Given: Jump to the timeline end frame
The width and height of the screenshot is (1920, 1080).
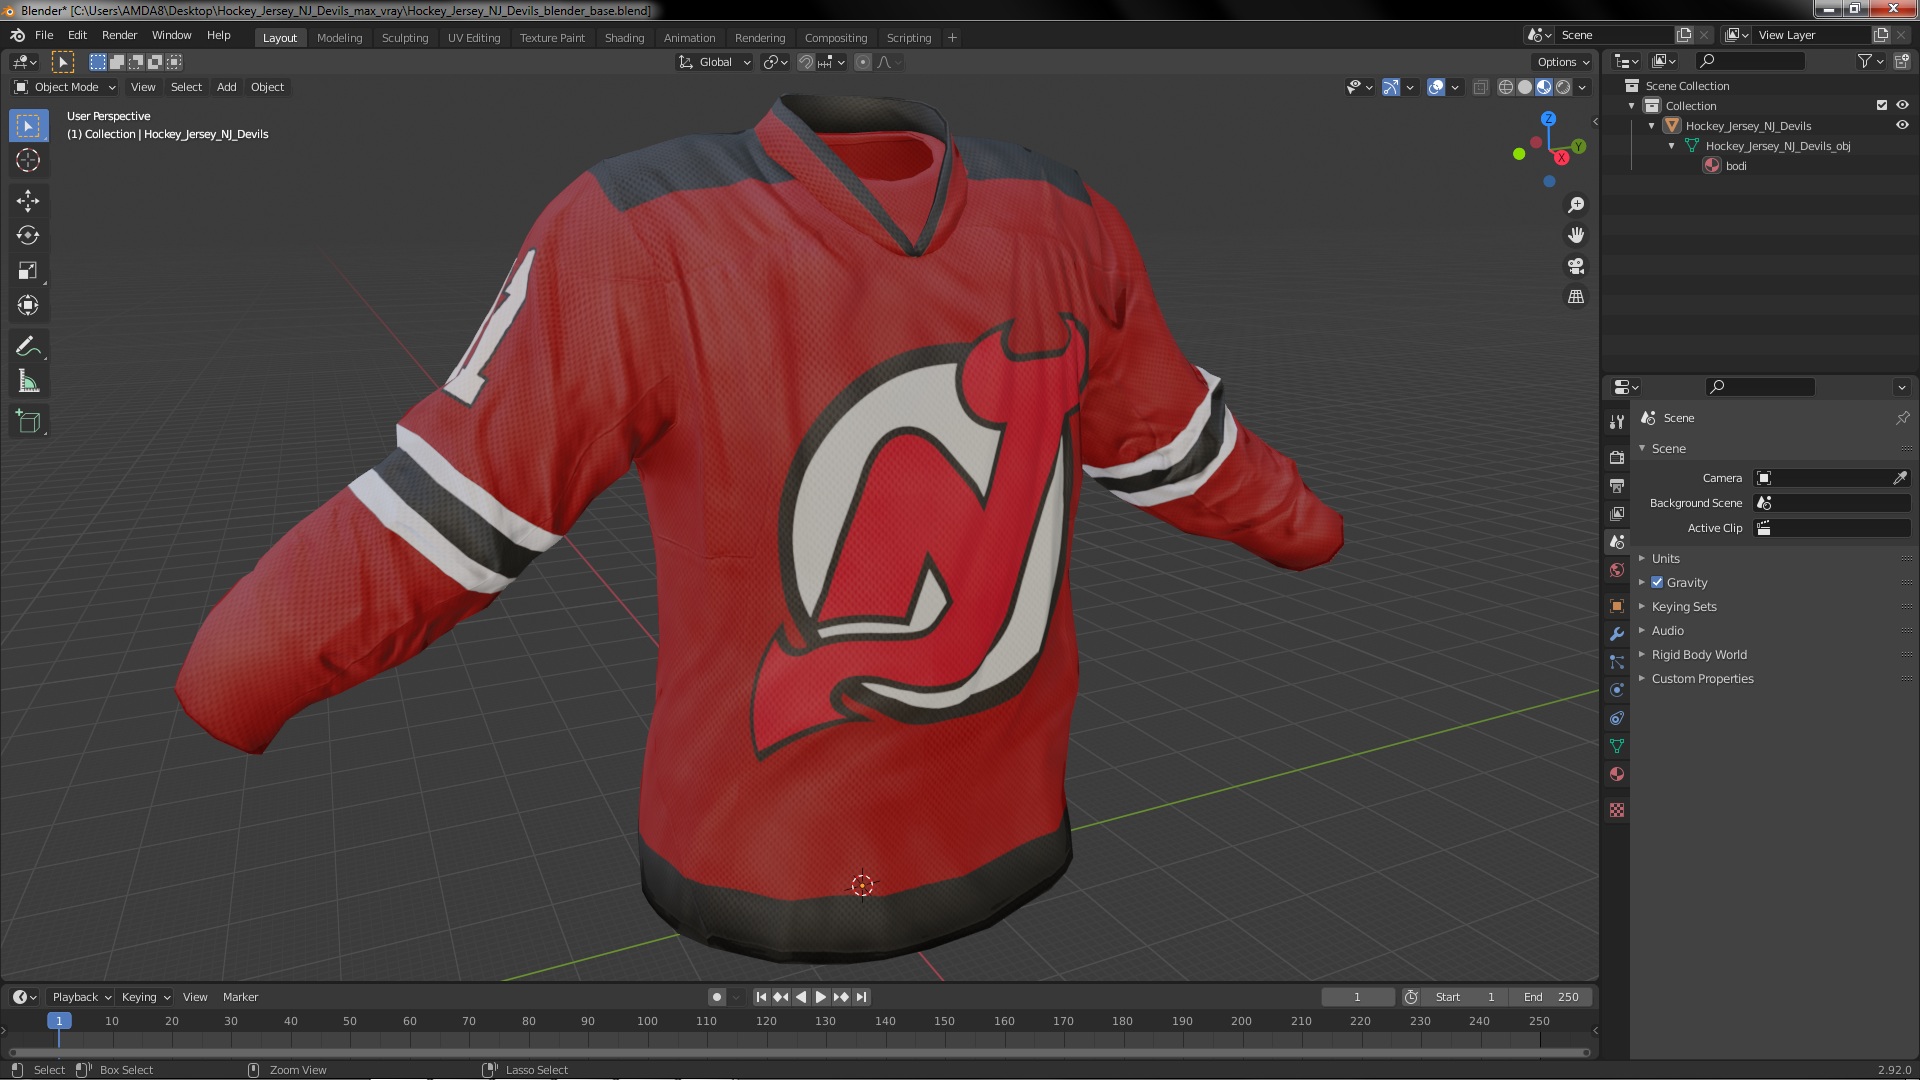Looking at the screenshot, I should (x=861, y=997).
